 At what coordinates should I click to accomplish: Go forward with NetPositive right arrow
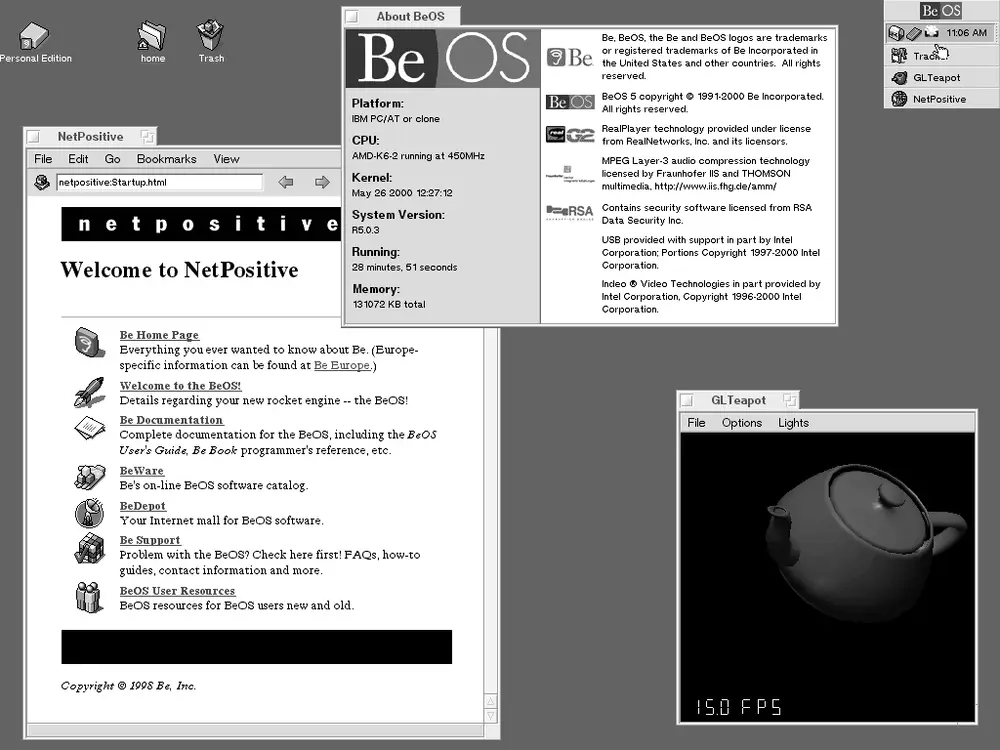(x=322, y=182)
